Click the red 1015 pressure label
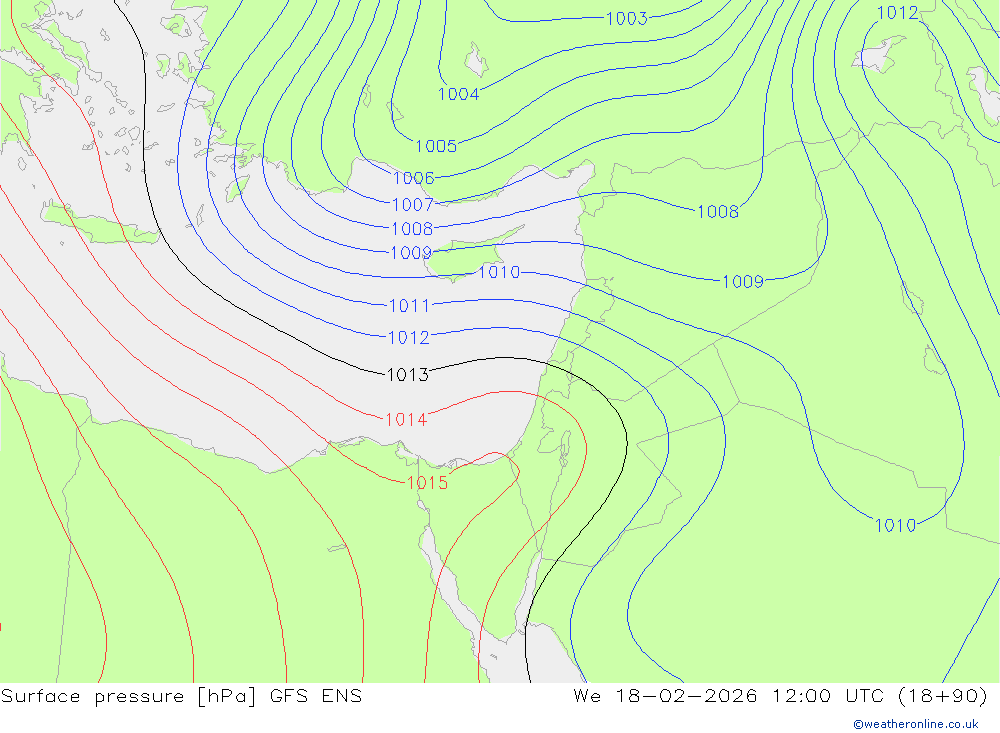Viewport: 1000px width, 733px height. pyautogui.click(x=427, y=483)
